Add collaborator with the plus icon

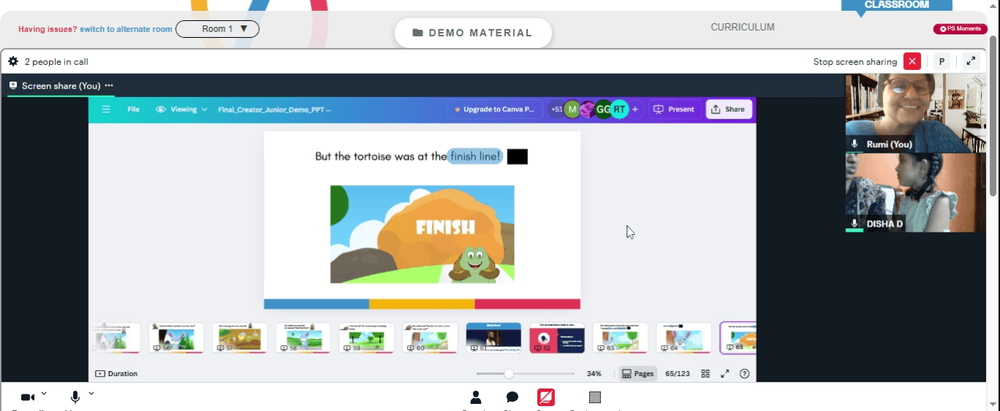coord(635,109)
